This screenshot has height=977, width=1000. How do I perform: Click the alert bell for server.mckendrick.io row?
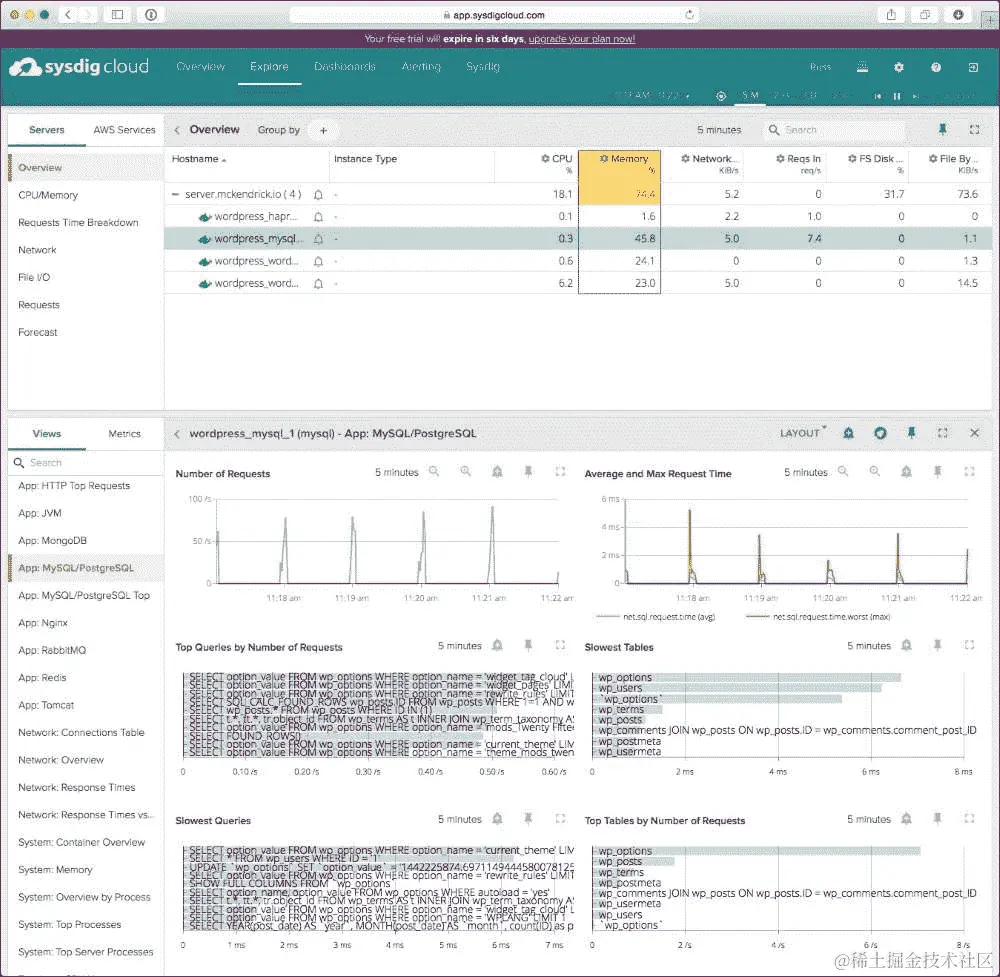point(318,195)
